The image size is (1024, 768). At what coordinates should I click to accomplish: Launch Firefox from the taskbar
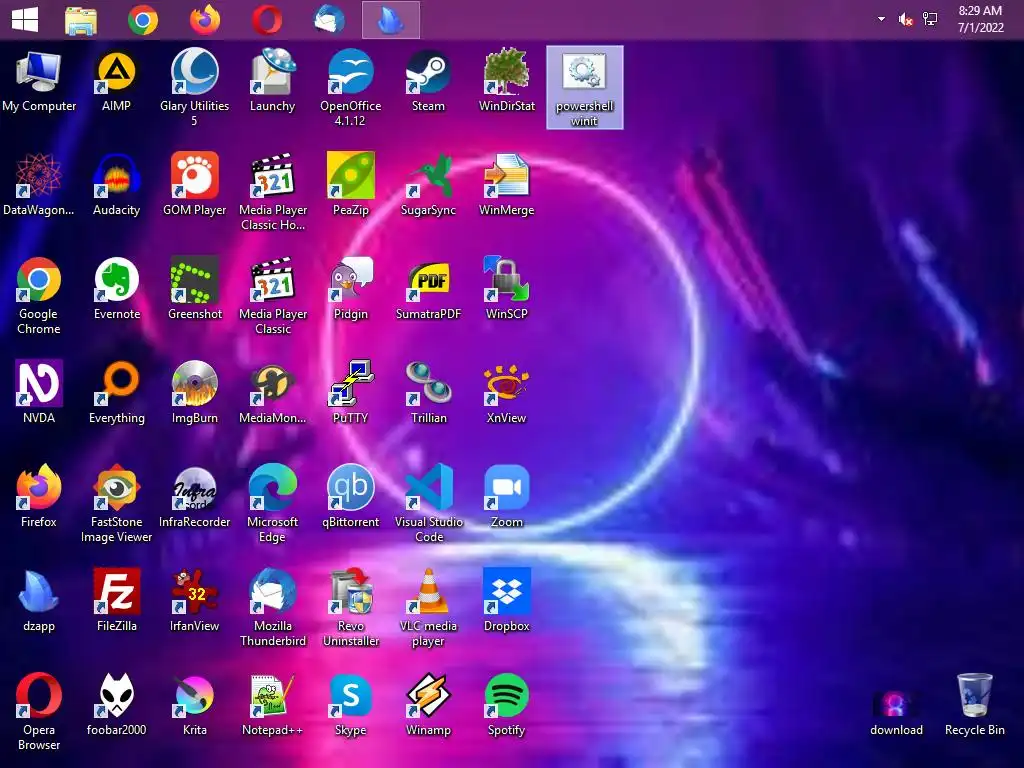[205, 20]
